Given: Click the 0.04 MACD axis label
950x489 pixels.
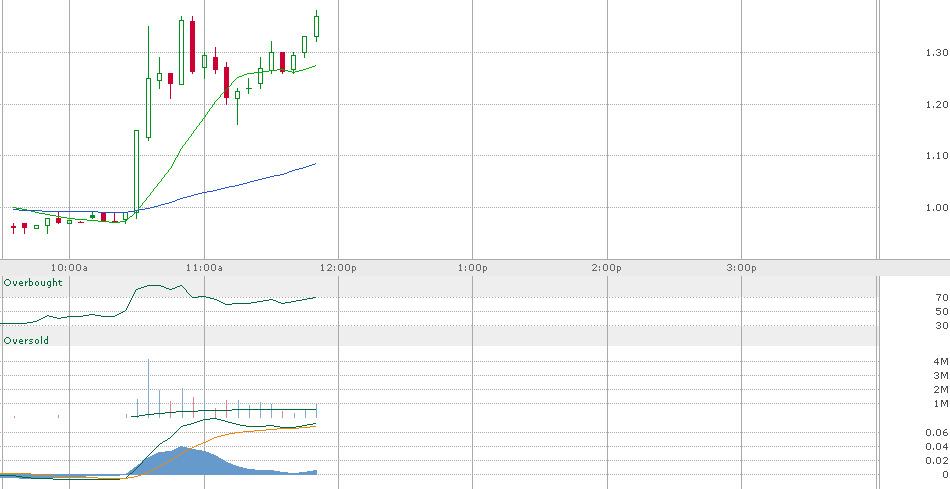Looking at the screenshot, I should point(937,447).
